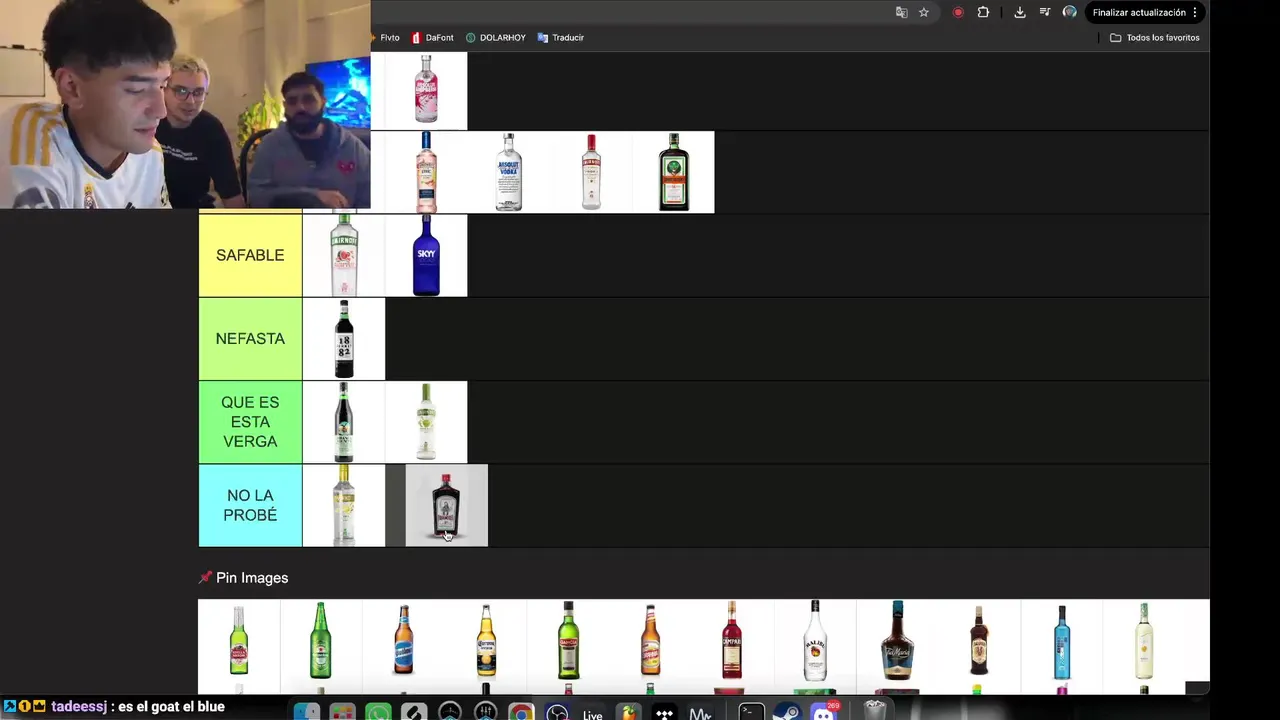Open Steam from the dock
The image size is (1280, 720).
tap(787, 712)
